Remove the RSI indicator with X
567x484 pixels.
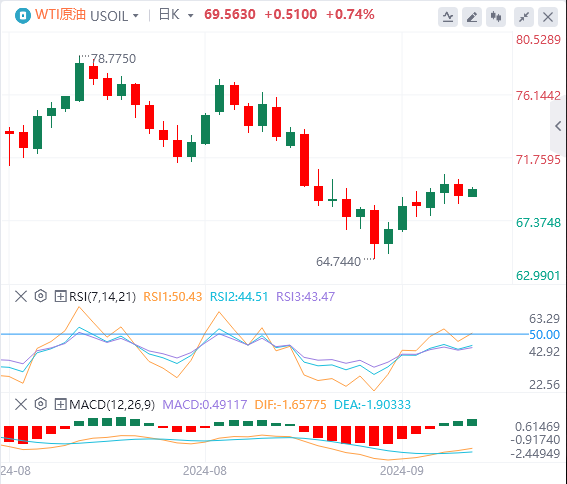[21, 296]
